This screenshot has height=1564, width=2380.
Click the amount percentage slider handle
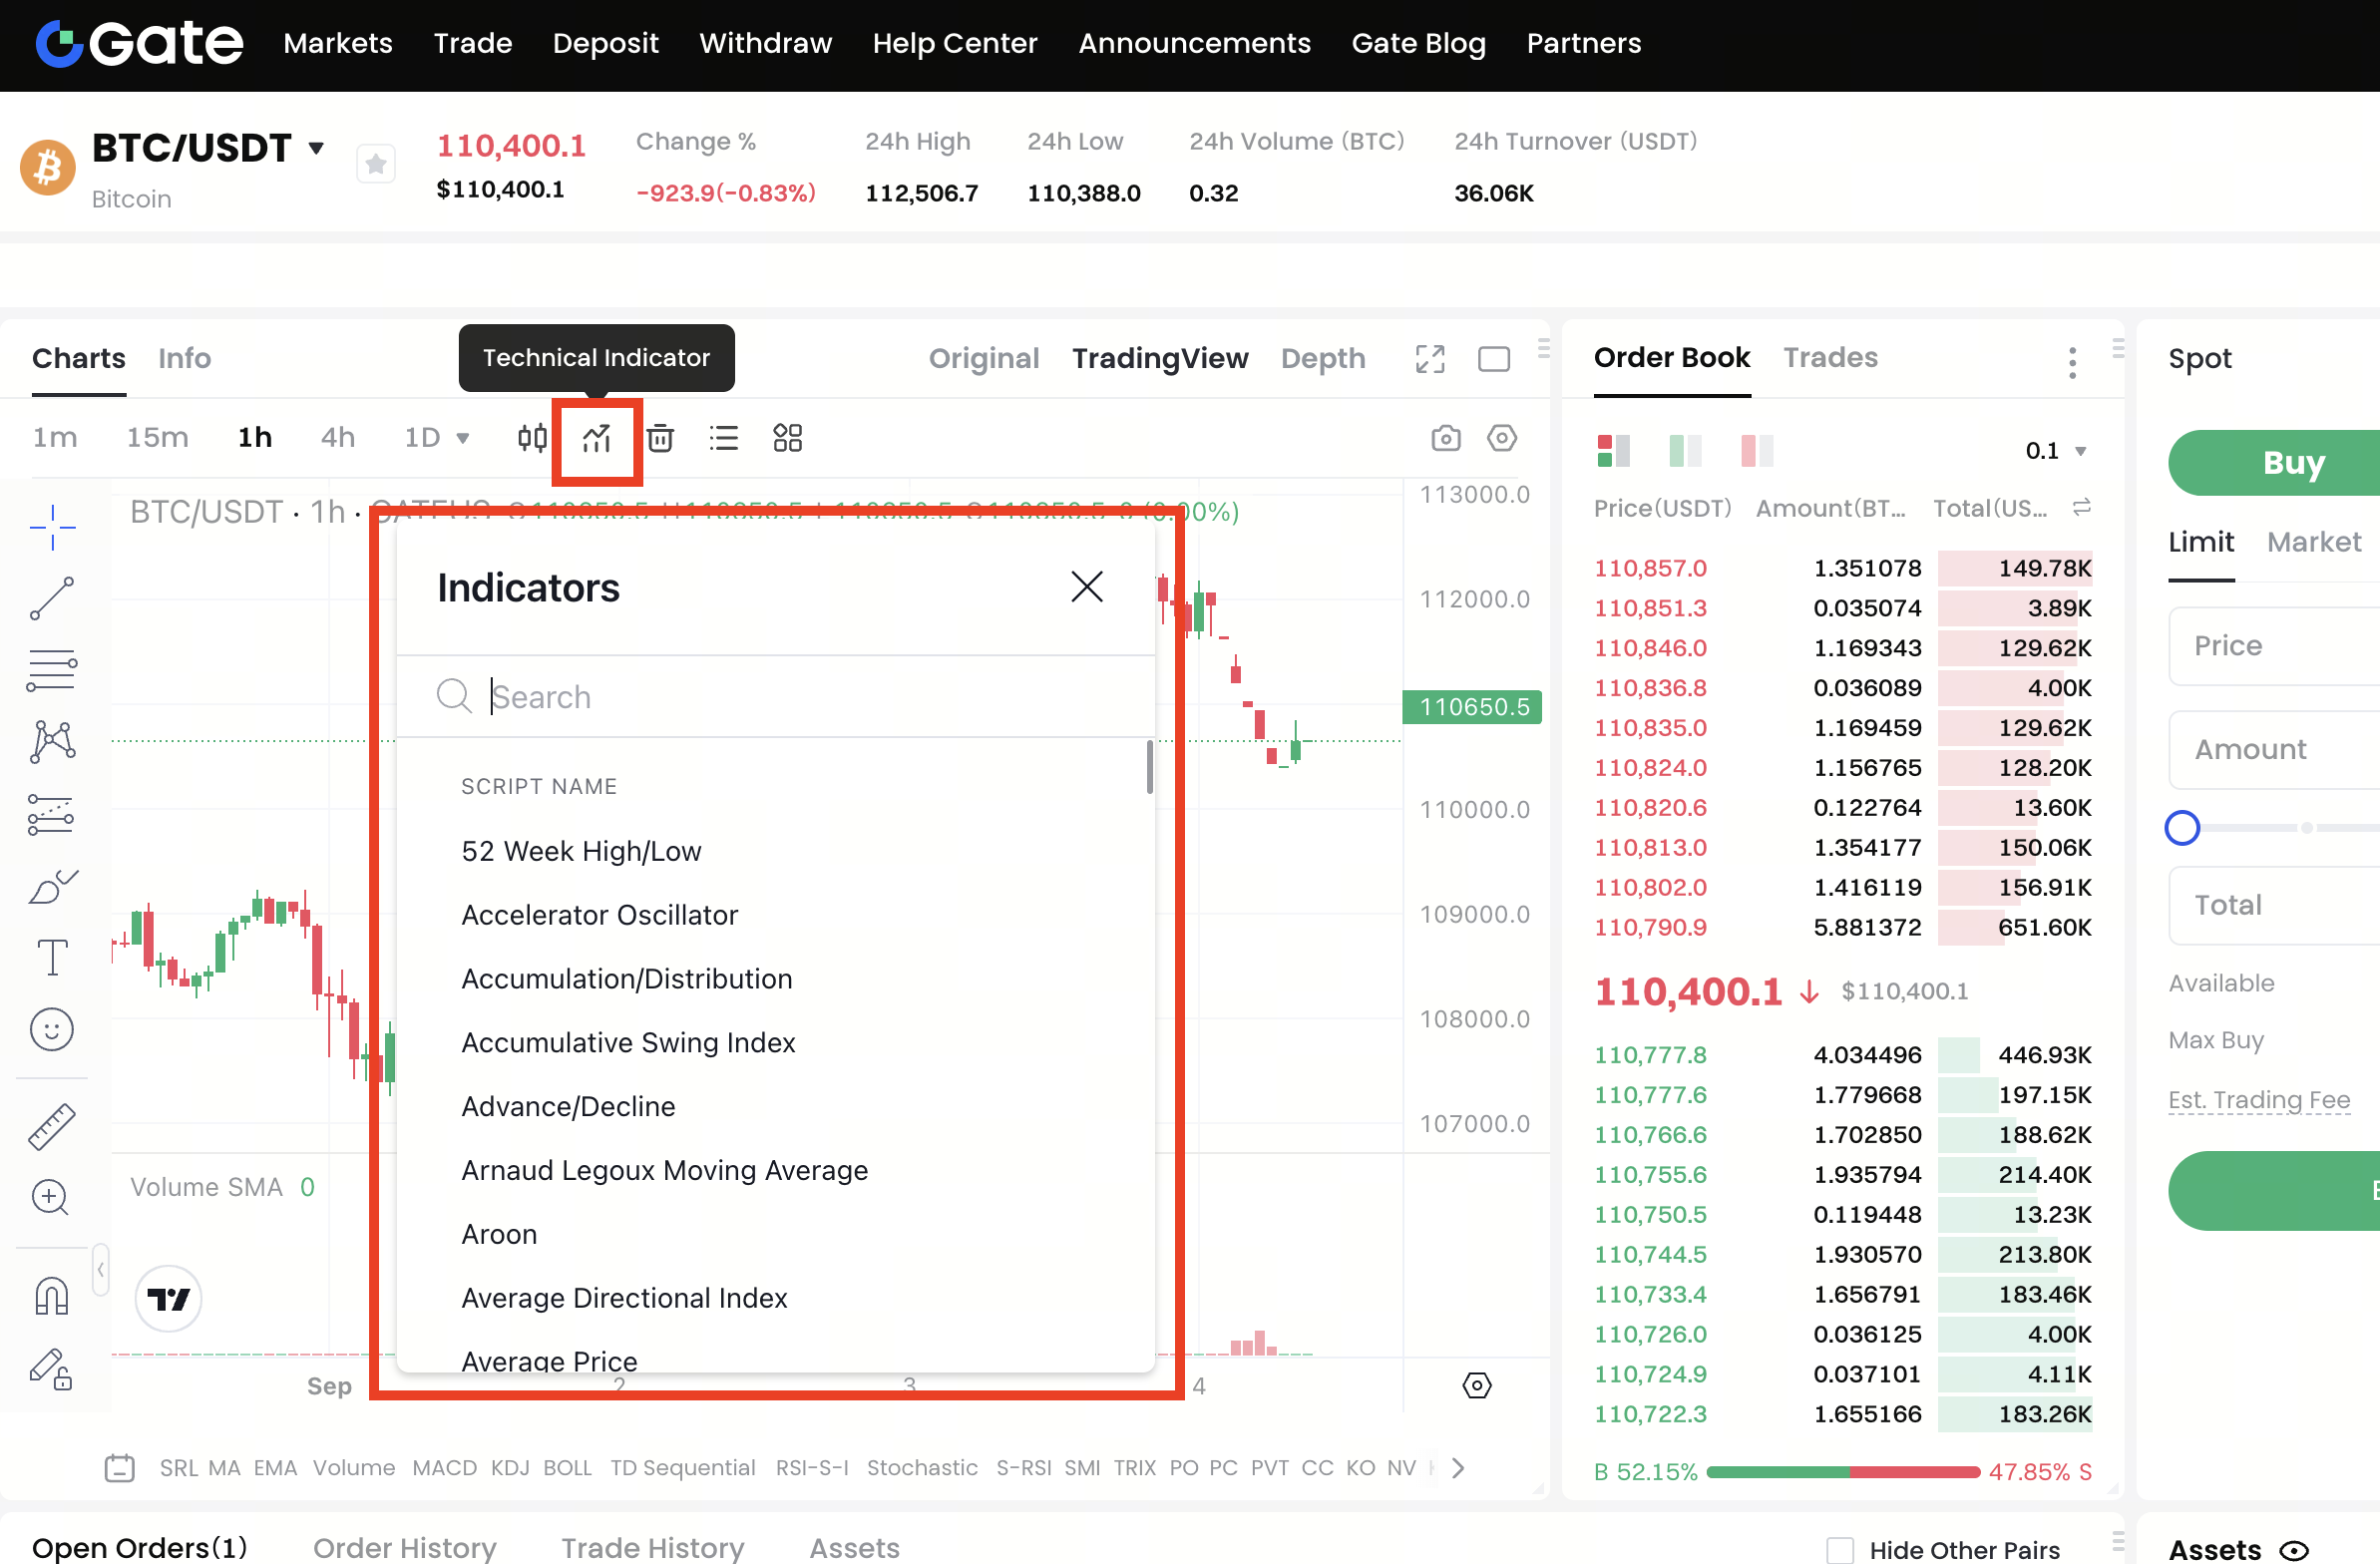coord(2182,828)
